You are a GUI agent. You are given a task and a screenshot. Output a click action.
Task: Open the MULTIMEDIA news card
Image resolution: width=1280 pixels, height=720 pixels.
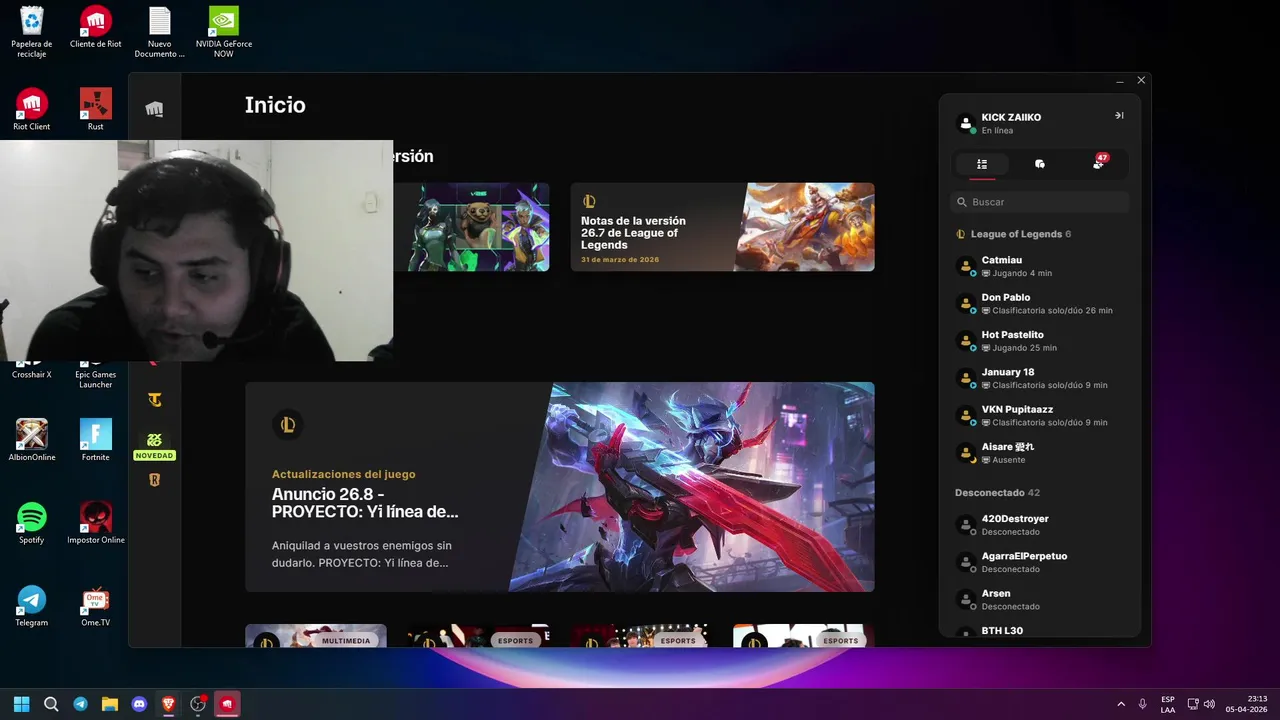pyautogui.click(x=316, y=636)
